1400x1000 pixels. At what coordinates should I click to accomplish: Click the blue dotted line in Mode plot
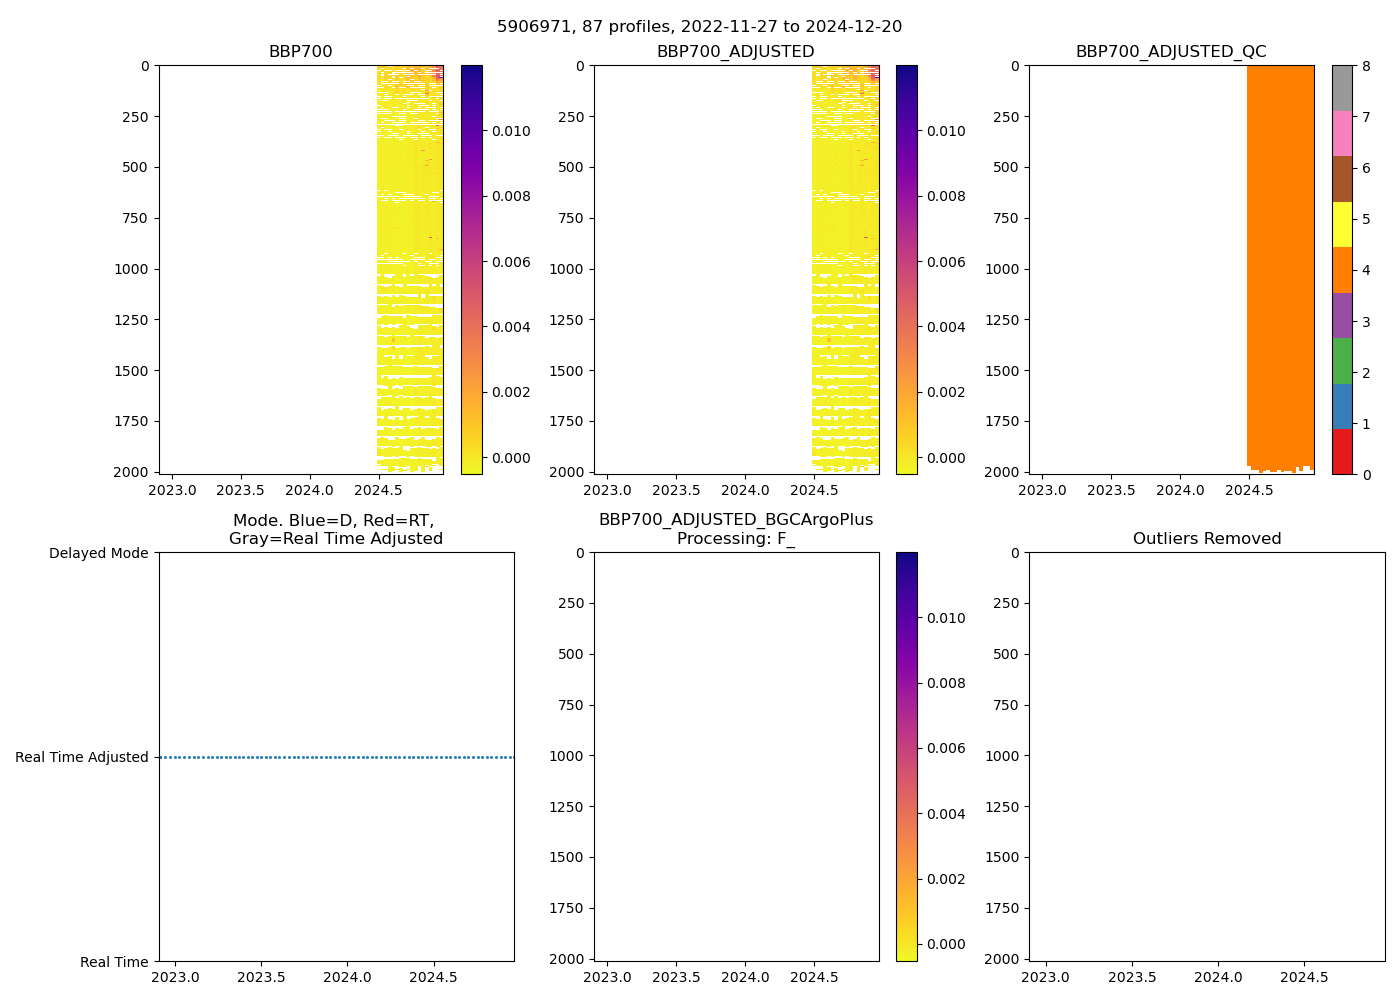tap(336, 757)
